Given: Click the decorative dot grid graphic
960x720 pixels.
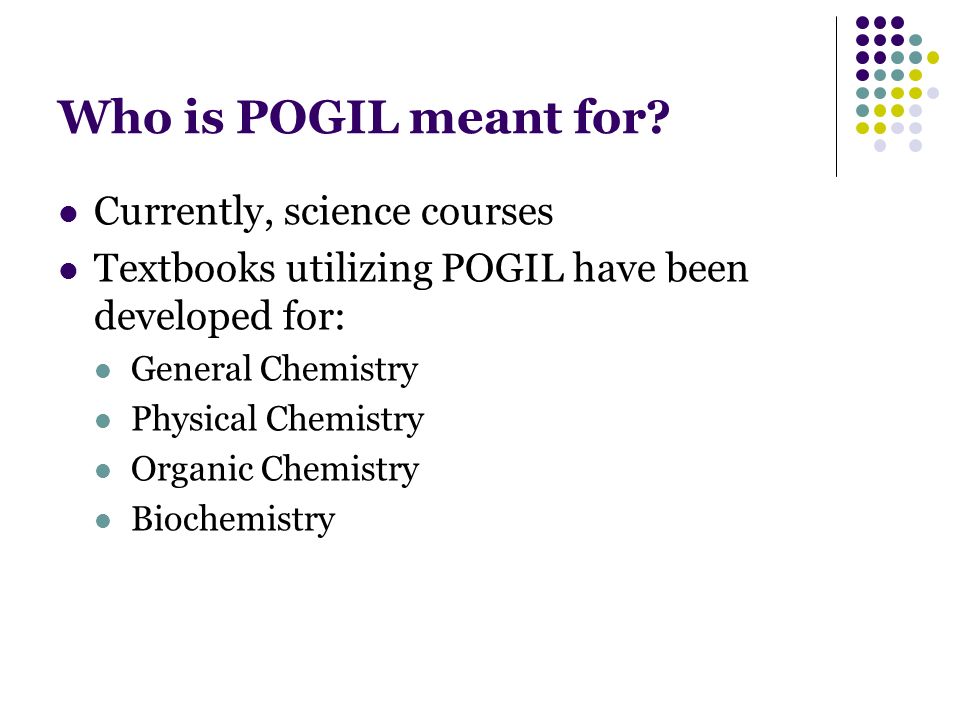Looking at the screenshot, I should (x=897, y=84).
